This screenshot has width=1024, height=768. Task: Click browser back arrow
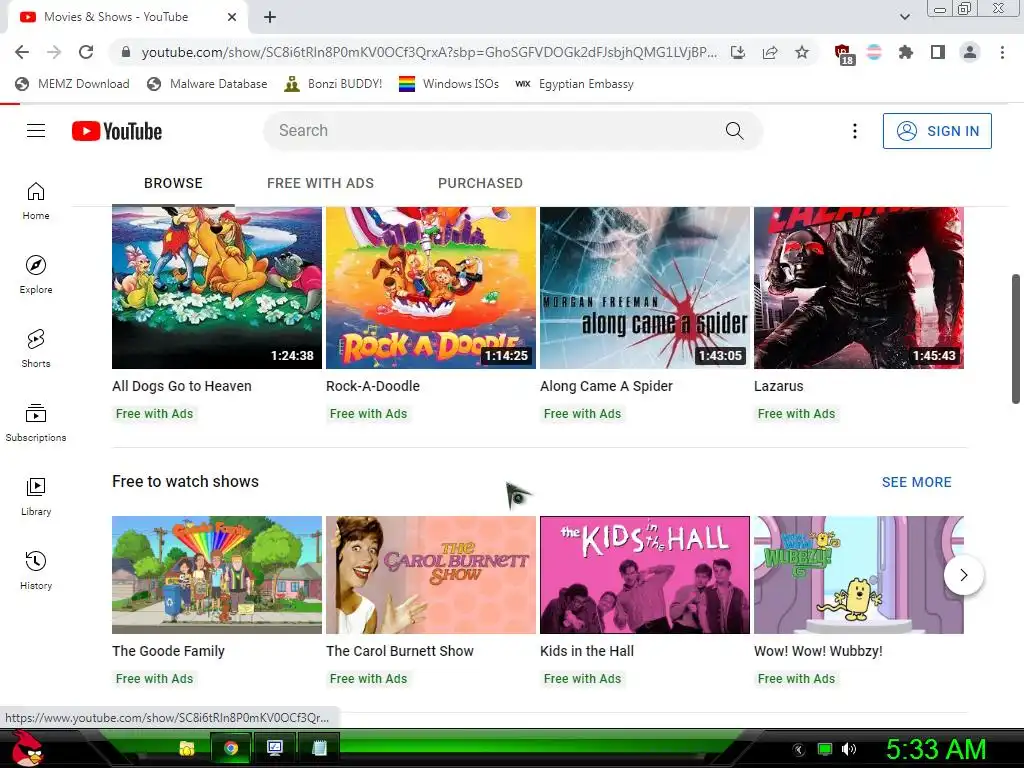coord(22,52)
